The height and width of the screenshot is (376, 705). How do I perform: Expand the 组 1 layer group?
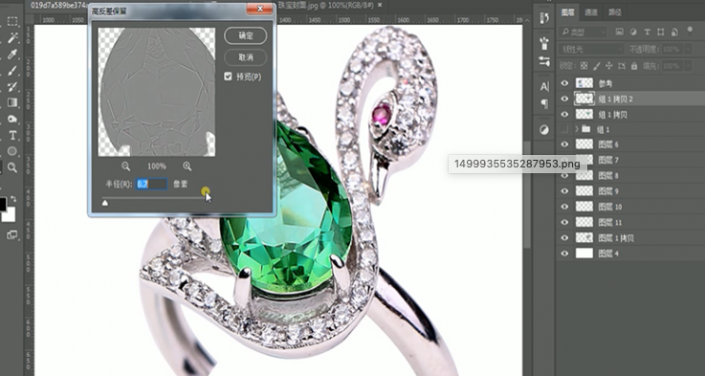pos(576,130)
